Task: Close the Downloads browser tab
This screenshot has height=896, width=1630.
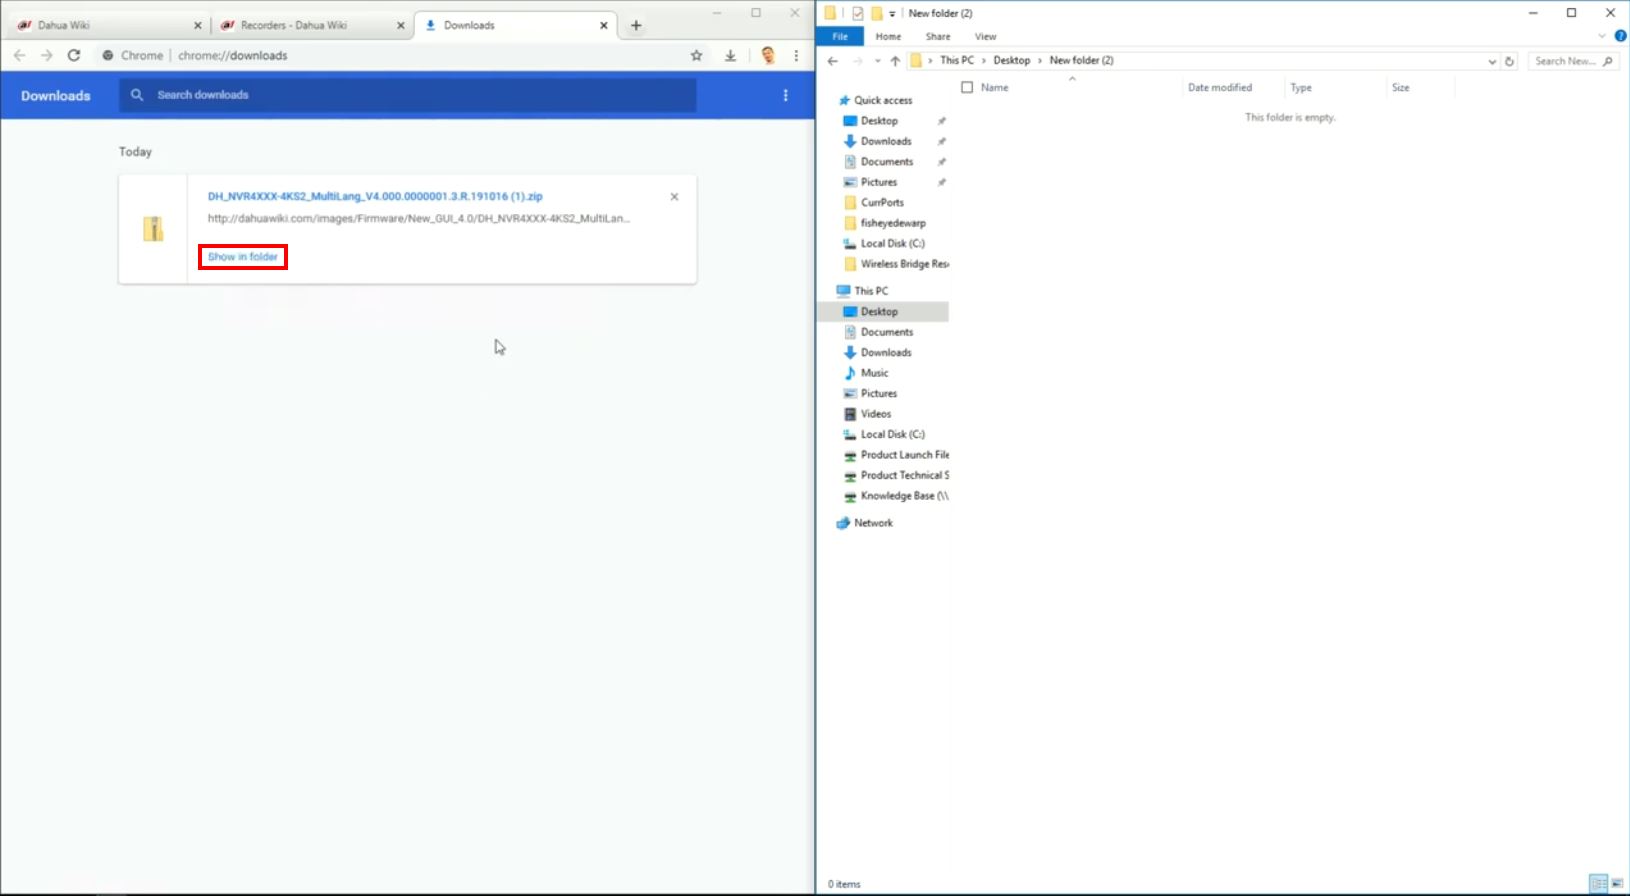Action: (604, 25)
